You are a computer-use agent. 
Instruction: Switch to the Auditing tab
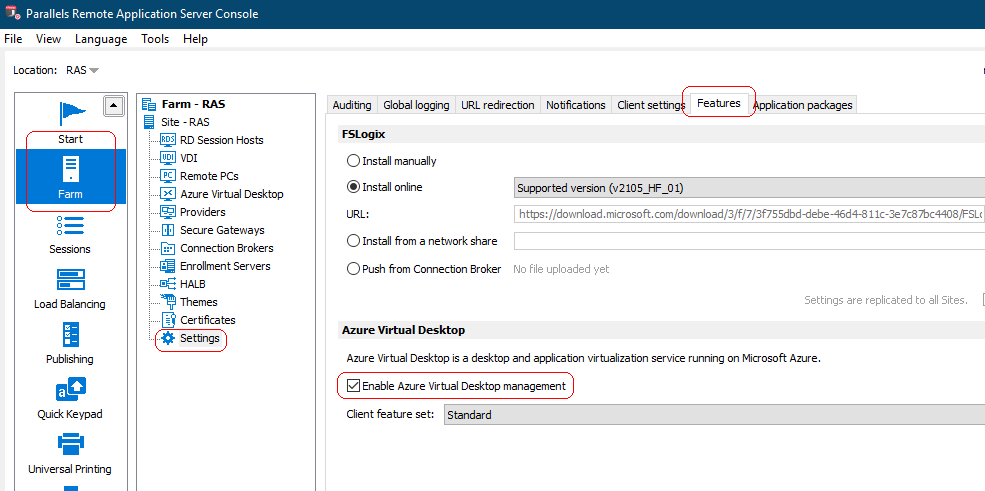pos(351,105)
